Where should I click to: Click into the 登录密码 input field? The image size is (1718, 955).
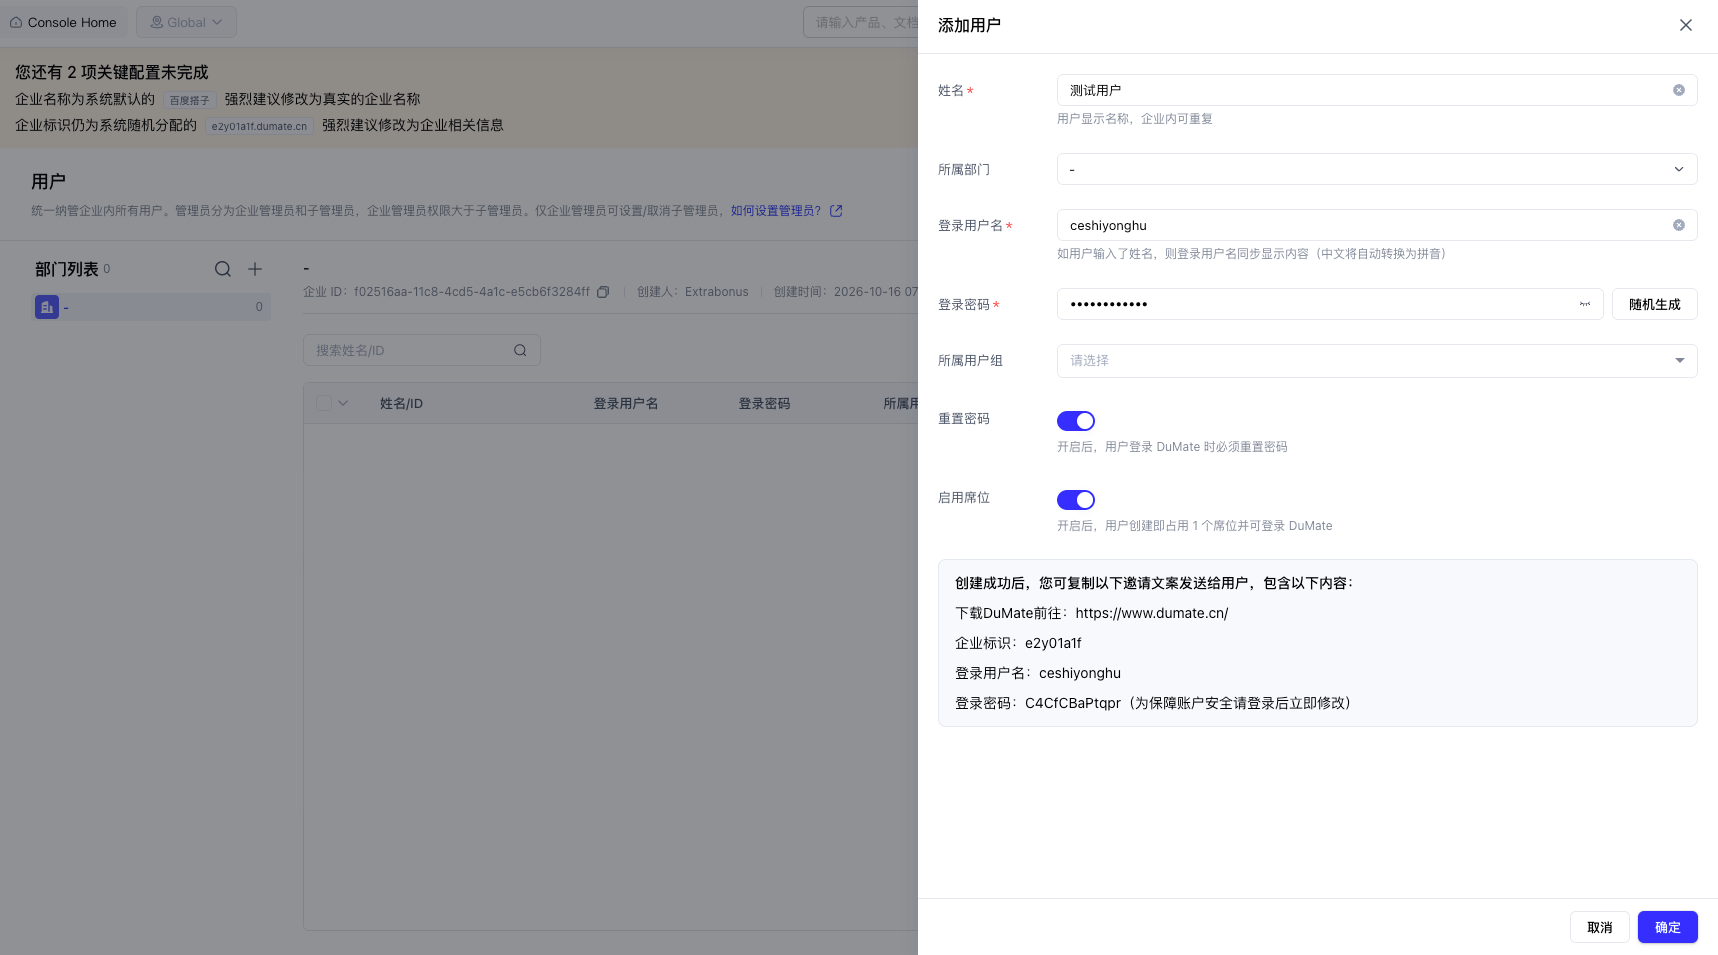pyautogui.click(x=1330, y=304)
